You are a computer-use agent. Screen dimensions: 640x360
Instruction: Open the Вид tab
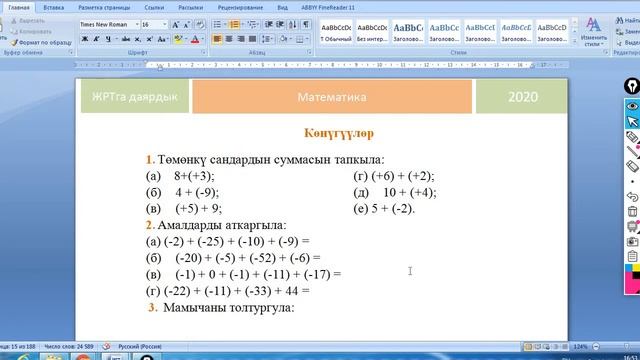(x=282, y=7)
